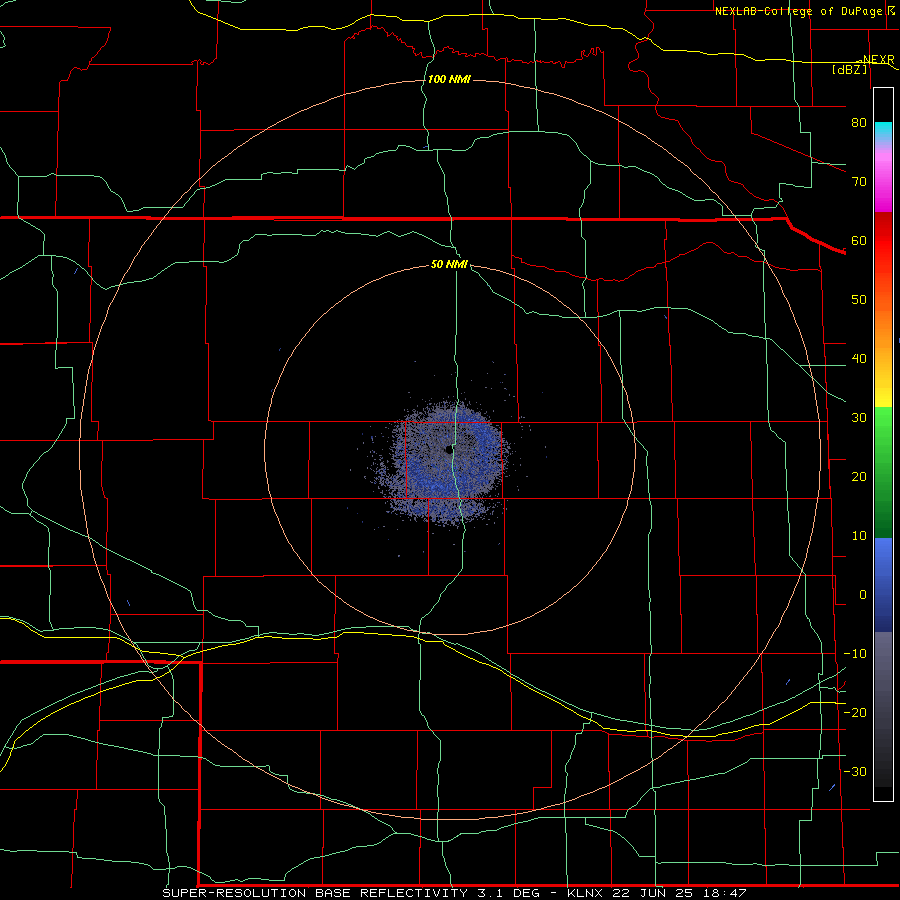Click the 50 NMI range ring label
This screenshot has height=900, width=900.
(x=449, y=265)
